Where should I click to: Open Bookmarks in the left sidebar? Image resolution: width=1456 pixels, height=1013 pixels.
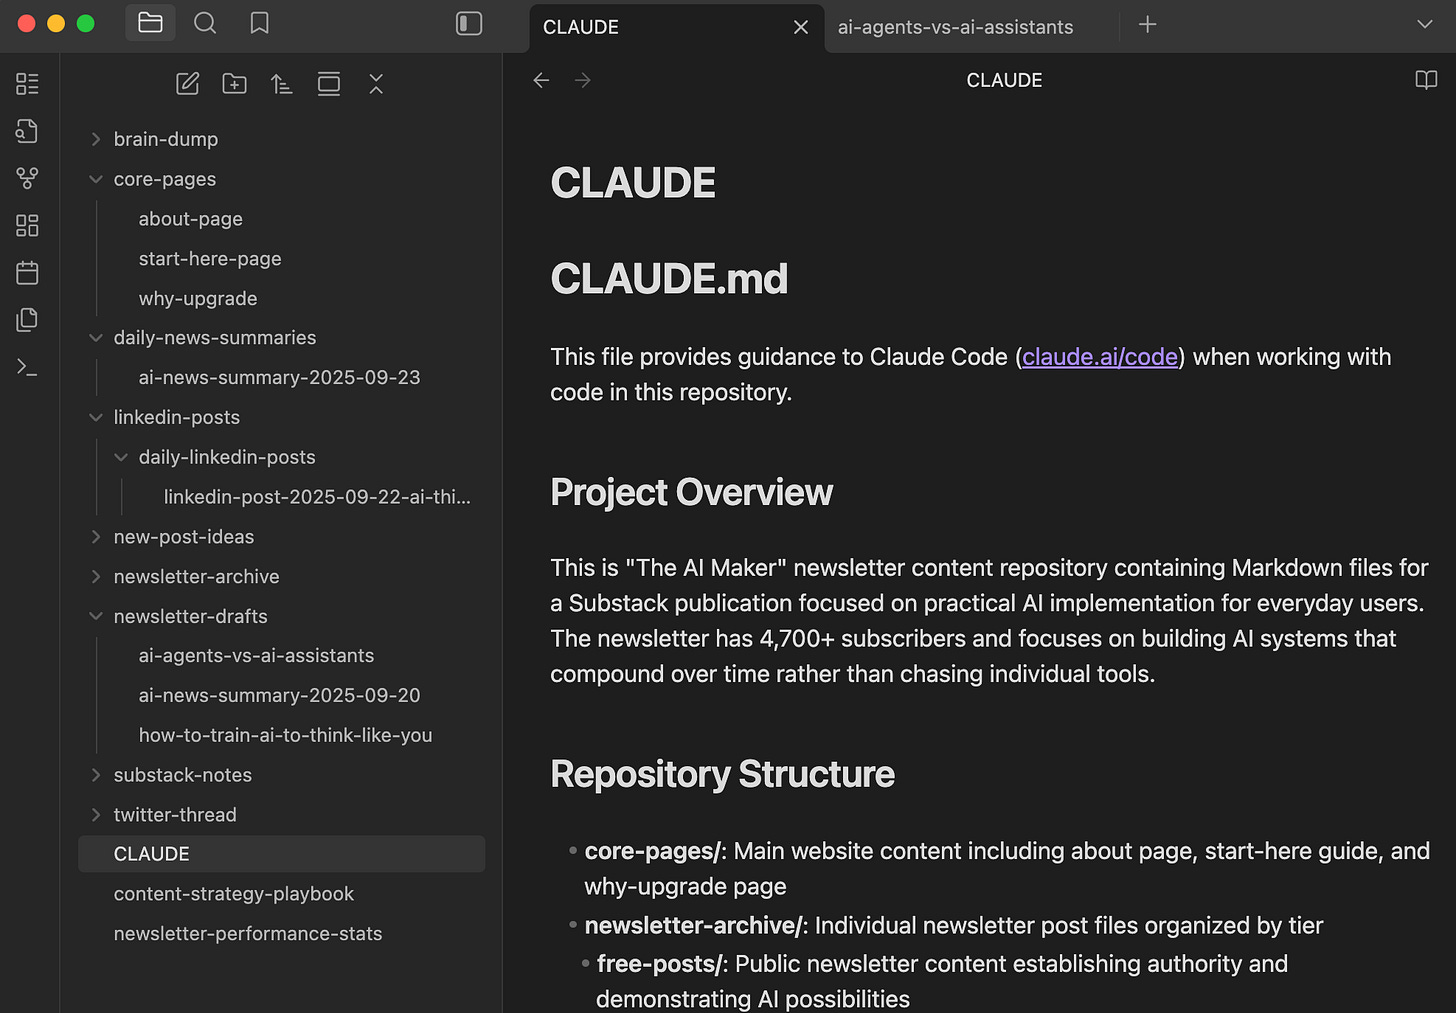259,22
